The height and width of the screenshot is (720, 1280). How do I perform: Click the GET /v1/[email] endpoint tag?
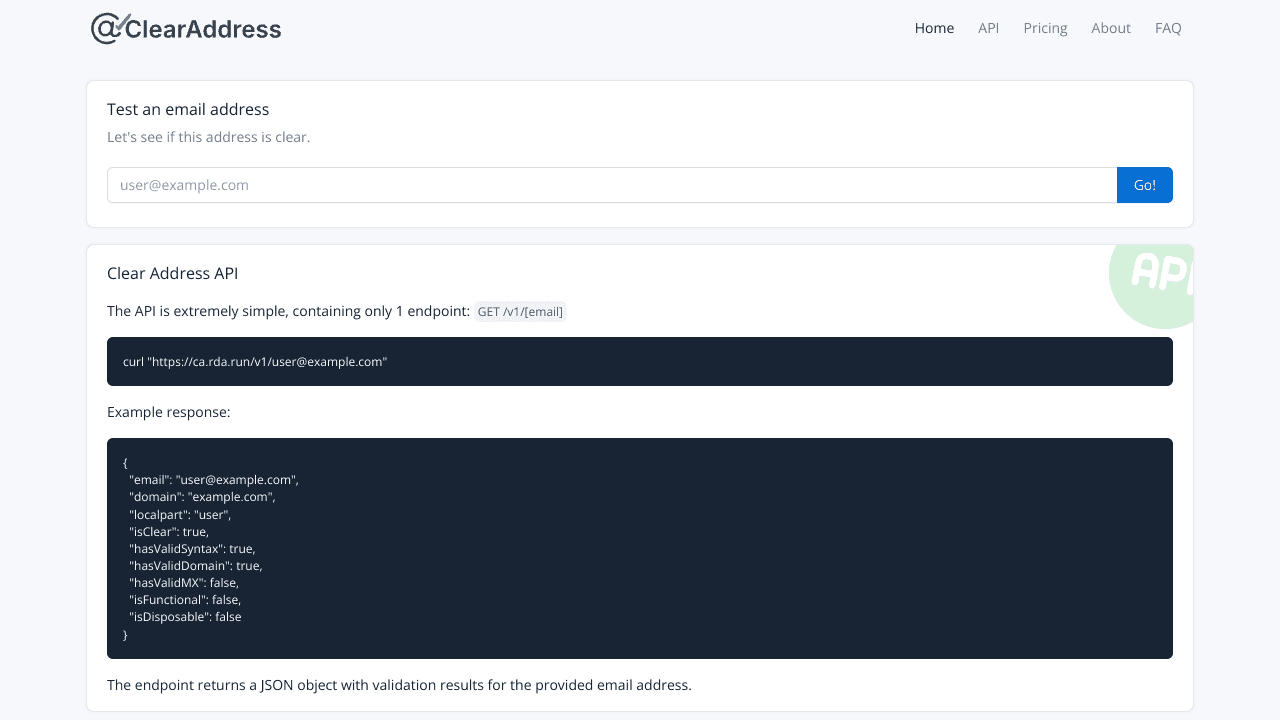coord(520,312)
